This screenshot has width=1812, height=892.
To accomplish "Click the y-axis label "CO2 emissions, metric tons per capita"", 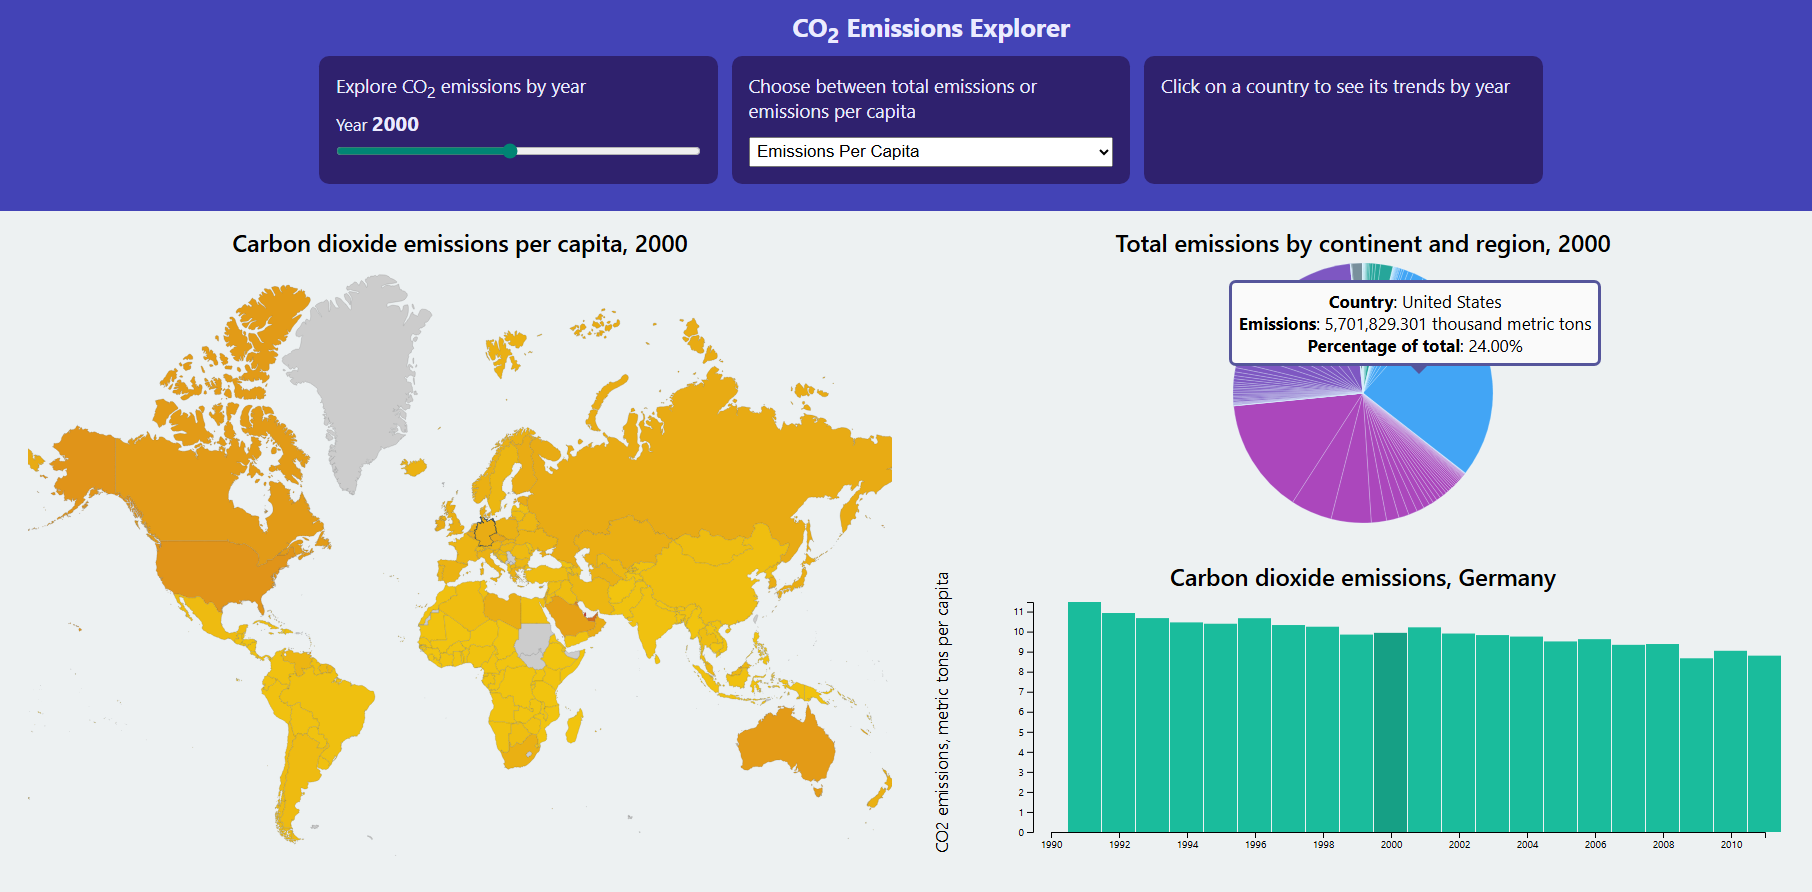I will pos(942,712).
